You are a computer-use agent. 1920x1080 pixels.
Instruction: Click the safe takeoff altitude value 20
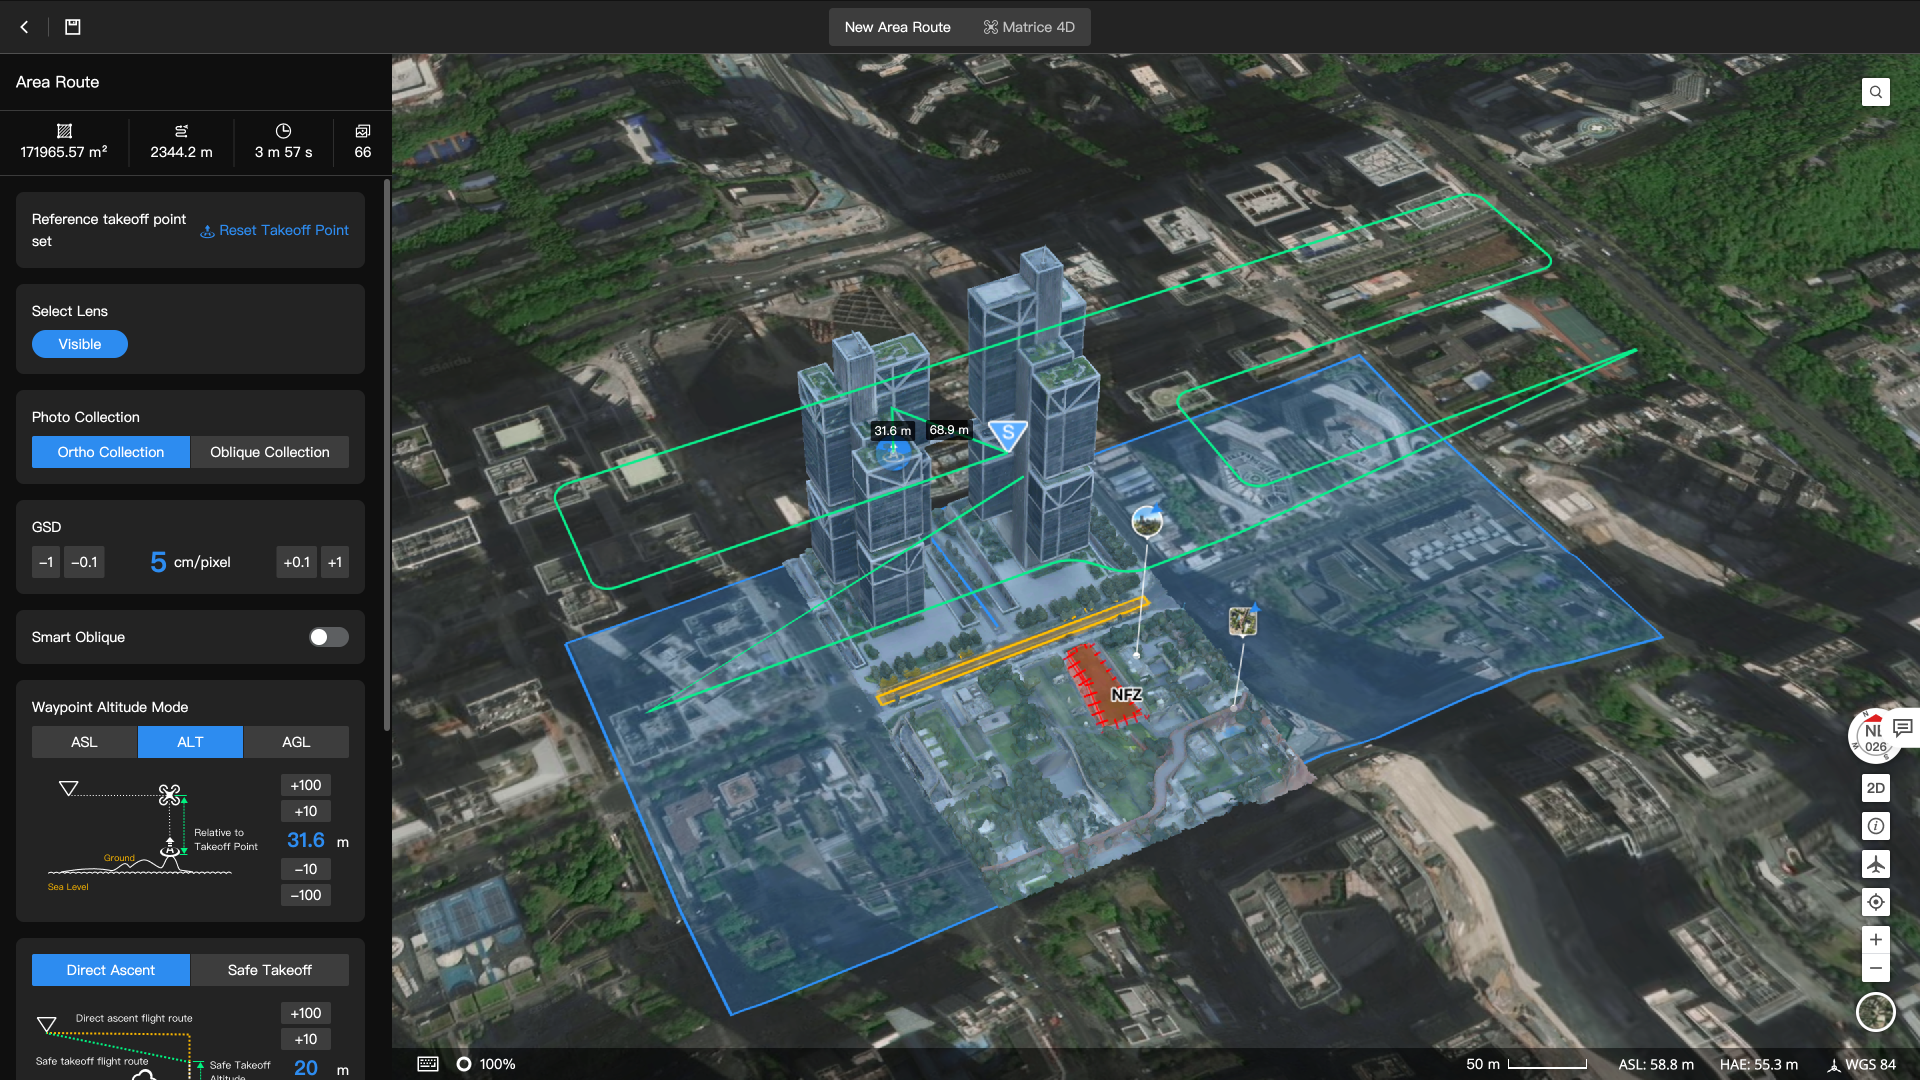[306, 1068]
